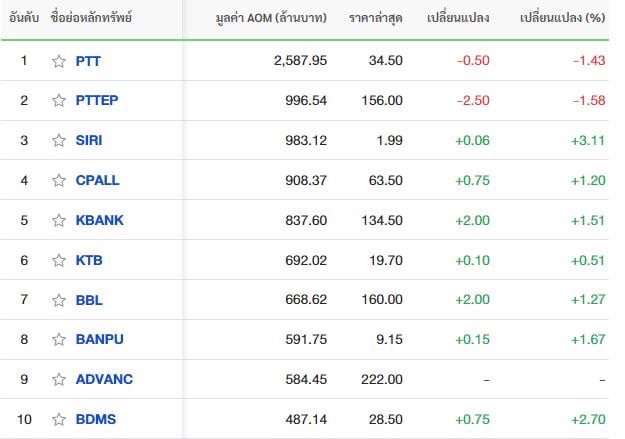
Task: Toggle favorite star for PTT
Action: tap(59, 61)
